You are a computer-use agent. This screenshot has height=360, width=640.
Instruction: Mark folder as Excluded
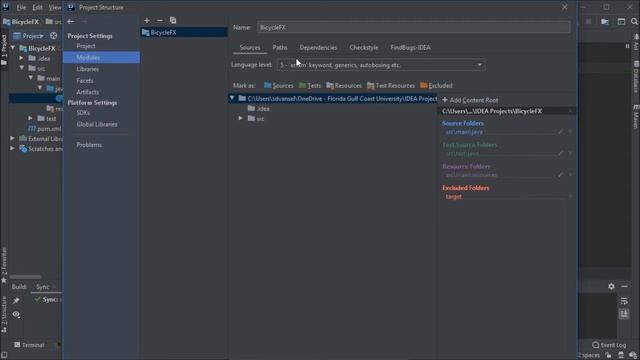point(436,86)
